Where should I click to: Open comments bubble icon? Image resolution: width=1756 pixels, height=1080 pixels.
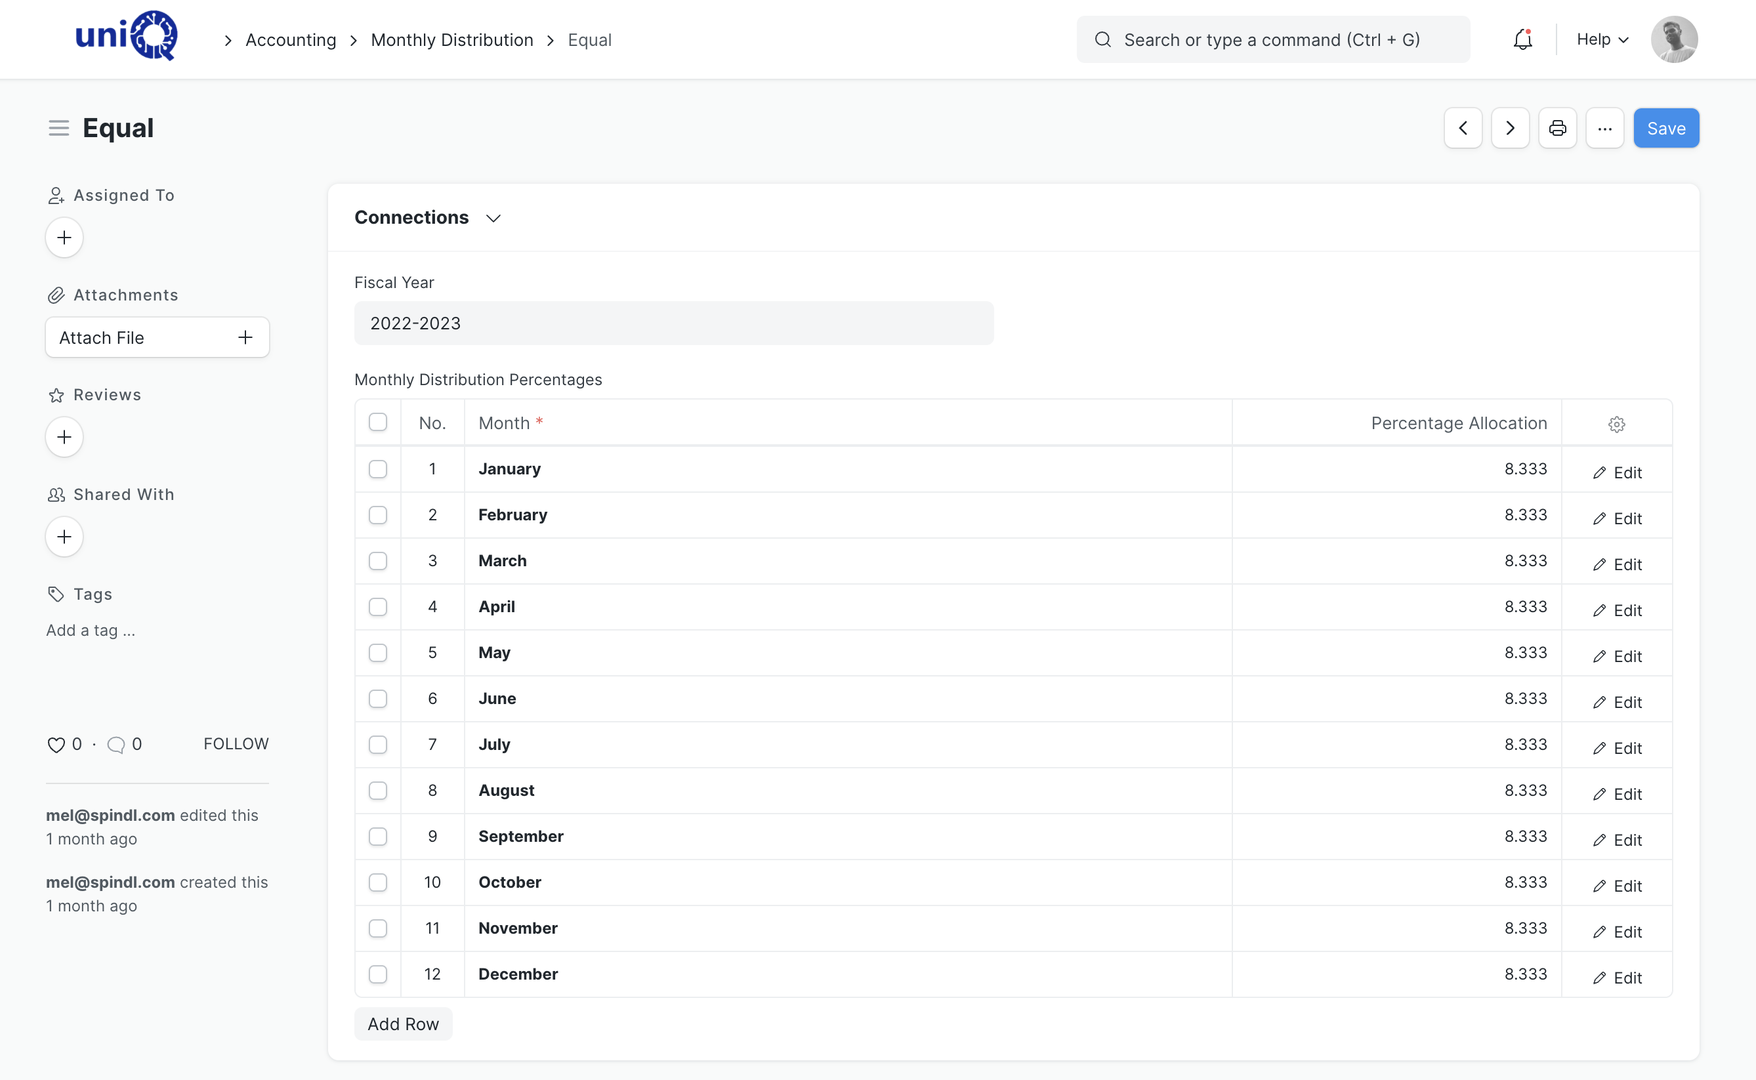tap(116, 744)
